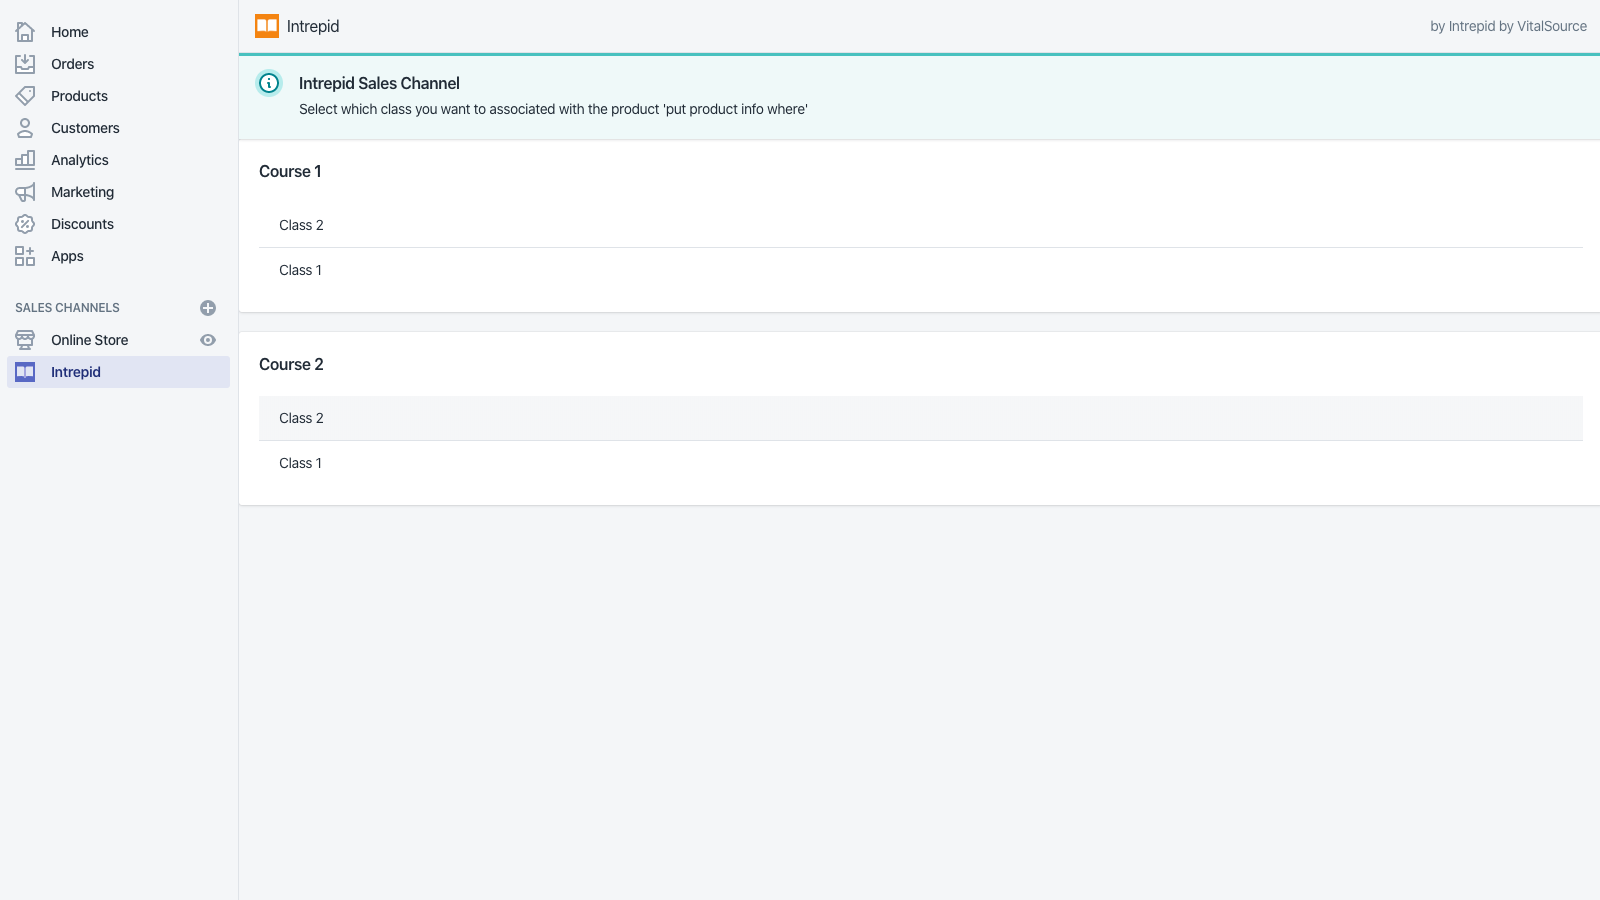Select Class 2 under Course 2
The width and height of the screenshot is (1600, 900).
(920, 418)
